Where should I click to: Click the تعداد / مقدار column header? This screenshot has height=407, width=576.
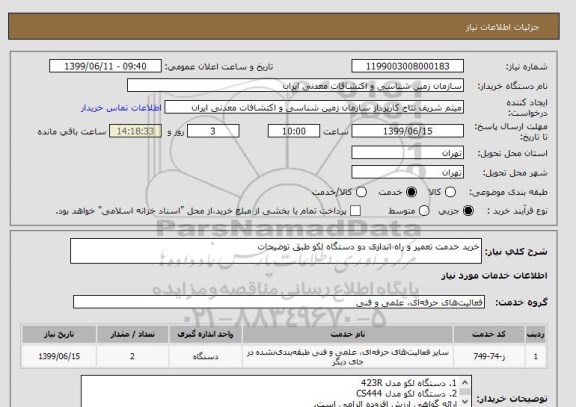point(133,335)
